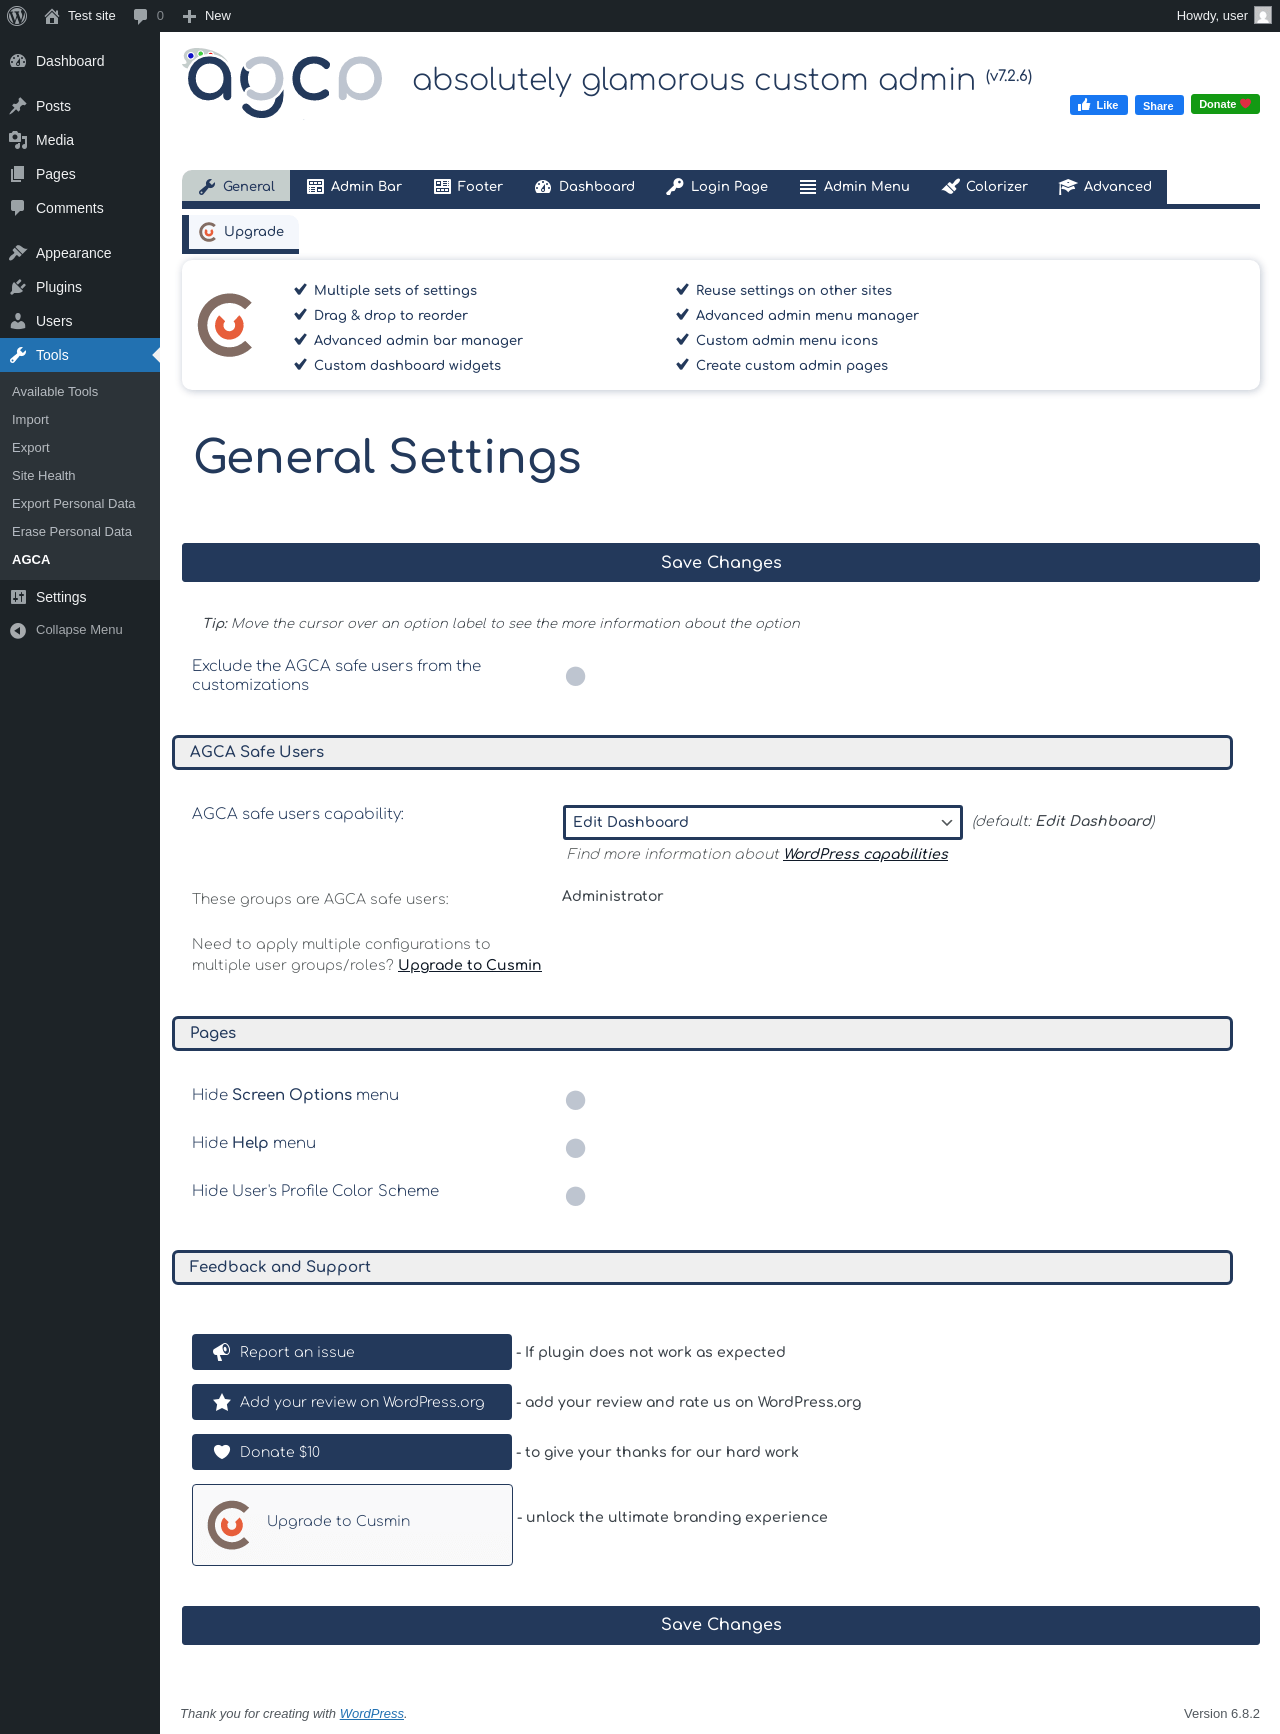Click the home icon beside Test site
The width and height of the screenshot is (1280, 1734).
coord(52,16)
